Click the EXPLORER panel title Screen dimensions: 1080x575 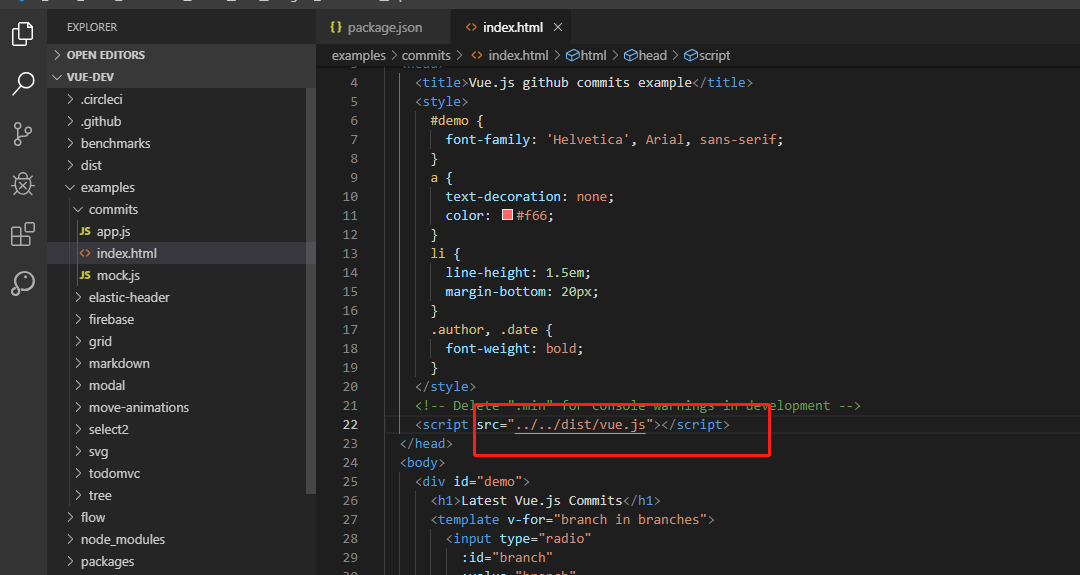pos(92,28)
